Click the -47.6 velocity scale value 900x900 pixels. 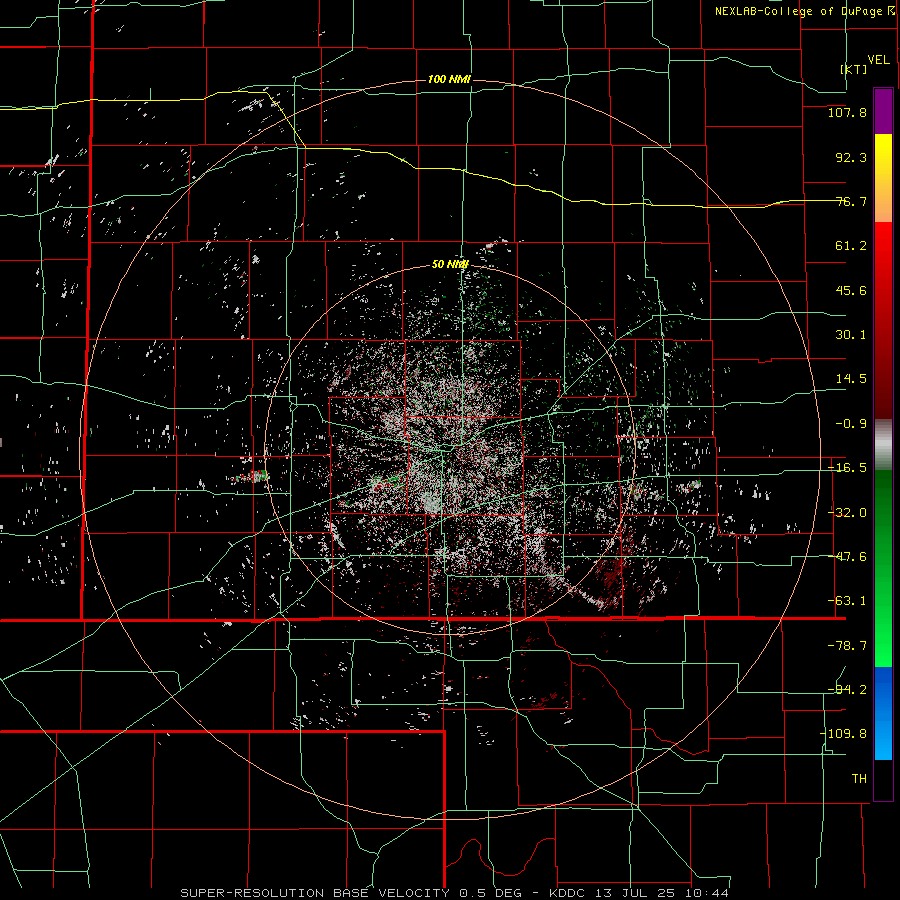[x=847, y=557]
